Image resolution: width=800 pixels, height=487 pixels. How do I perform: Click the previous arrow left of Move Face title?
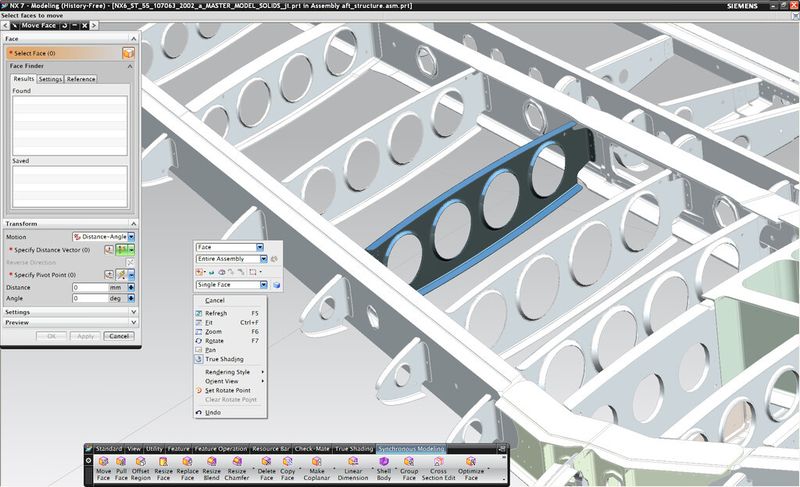(5, 25)
